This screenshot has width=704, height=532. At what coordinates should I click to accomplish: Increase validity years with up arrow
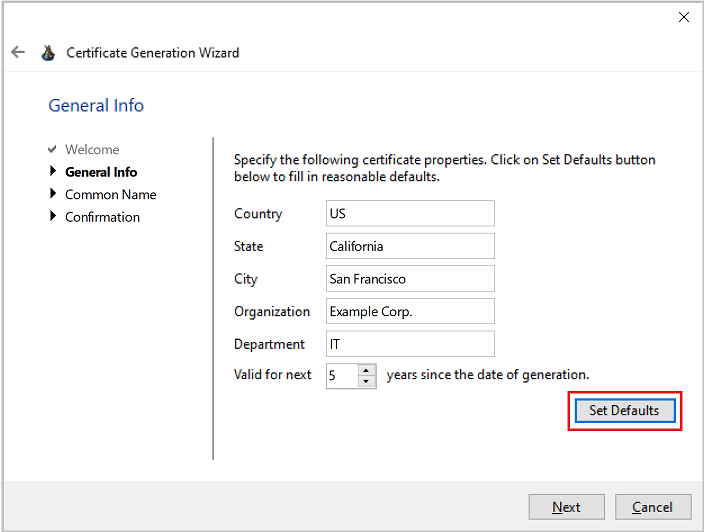pyautogui.click(x=366, y=370)
